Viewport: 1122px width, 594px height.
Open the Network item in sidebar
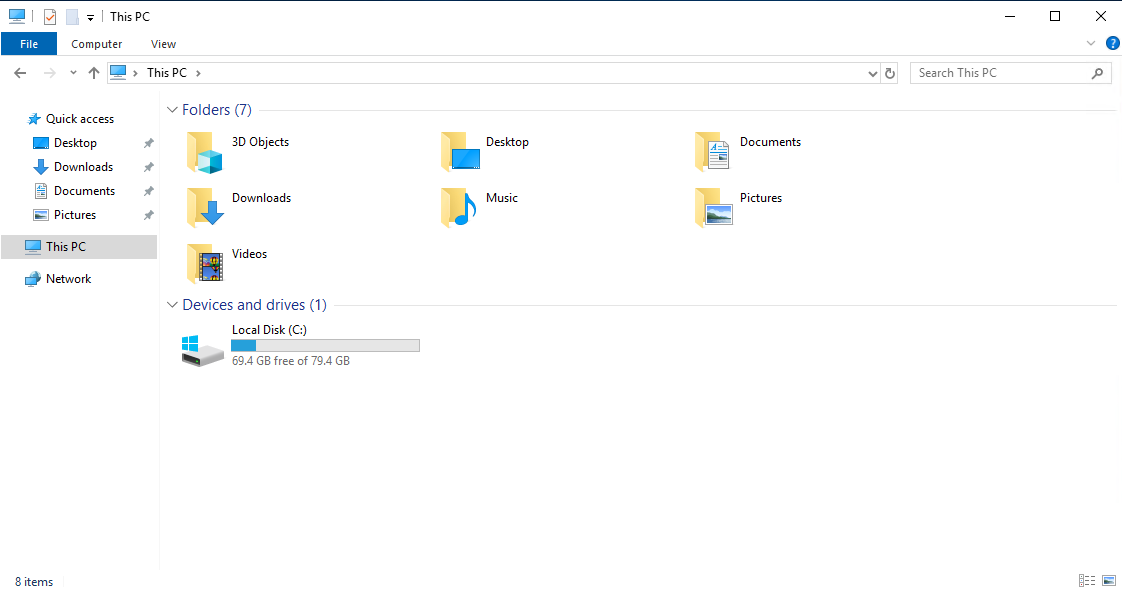coord(66,278)
